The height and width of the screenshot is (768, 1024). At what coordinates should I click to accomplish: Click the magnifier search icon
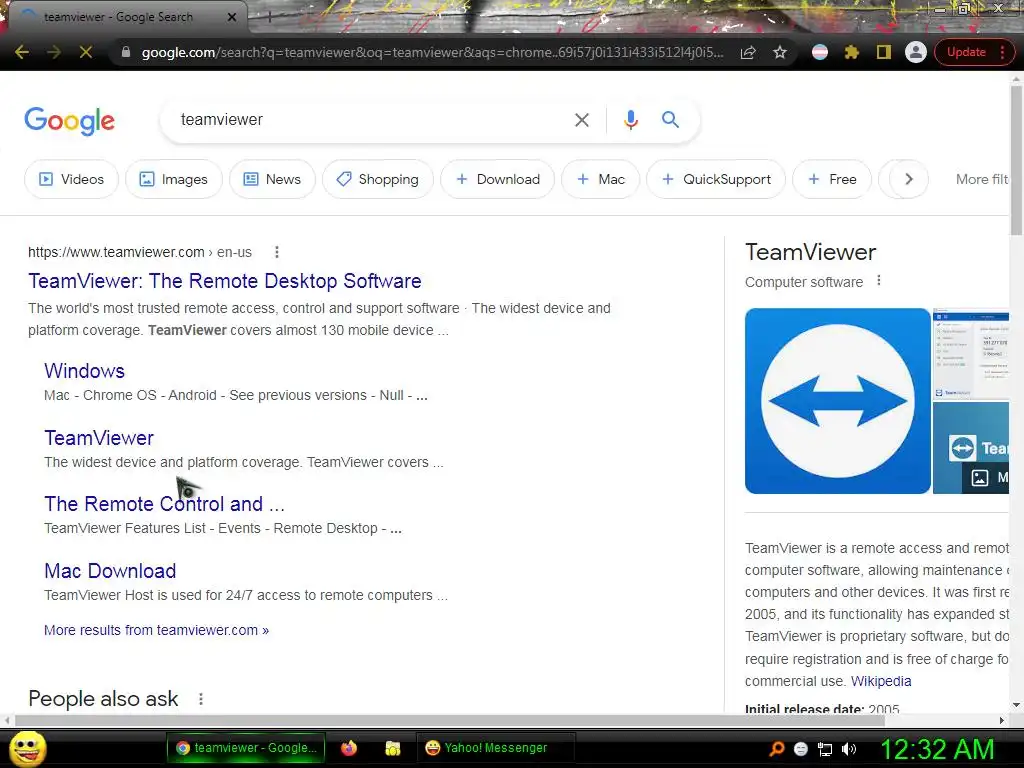(670, 120)
